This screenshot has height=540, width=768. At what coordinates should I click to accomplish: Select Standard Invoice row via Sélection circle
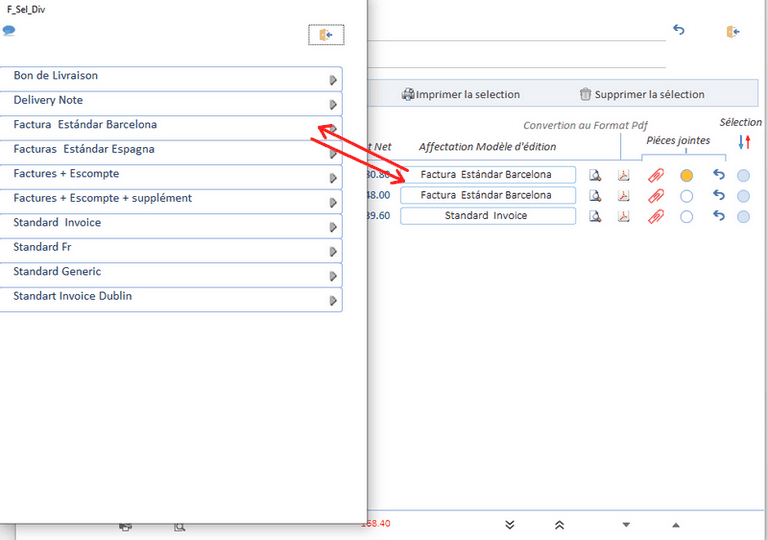coord(743,217)
